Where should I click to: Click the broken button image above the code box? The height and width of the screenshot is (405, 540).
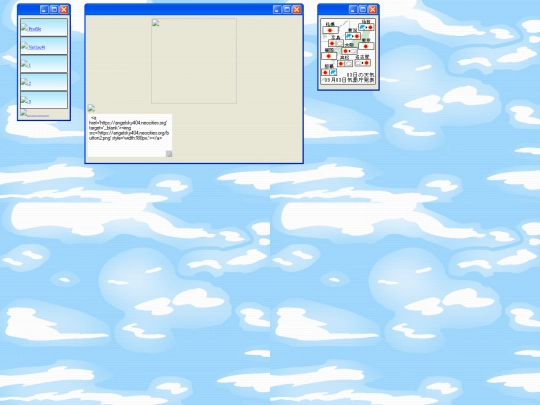[x=91, y=108]
